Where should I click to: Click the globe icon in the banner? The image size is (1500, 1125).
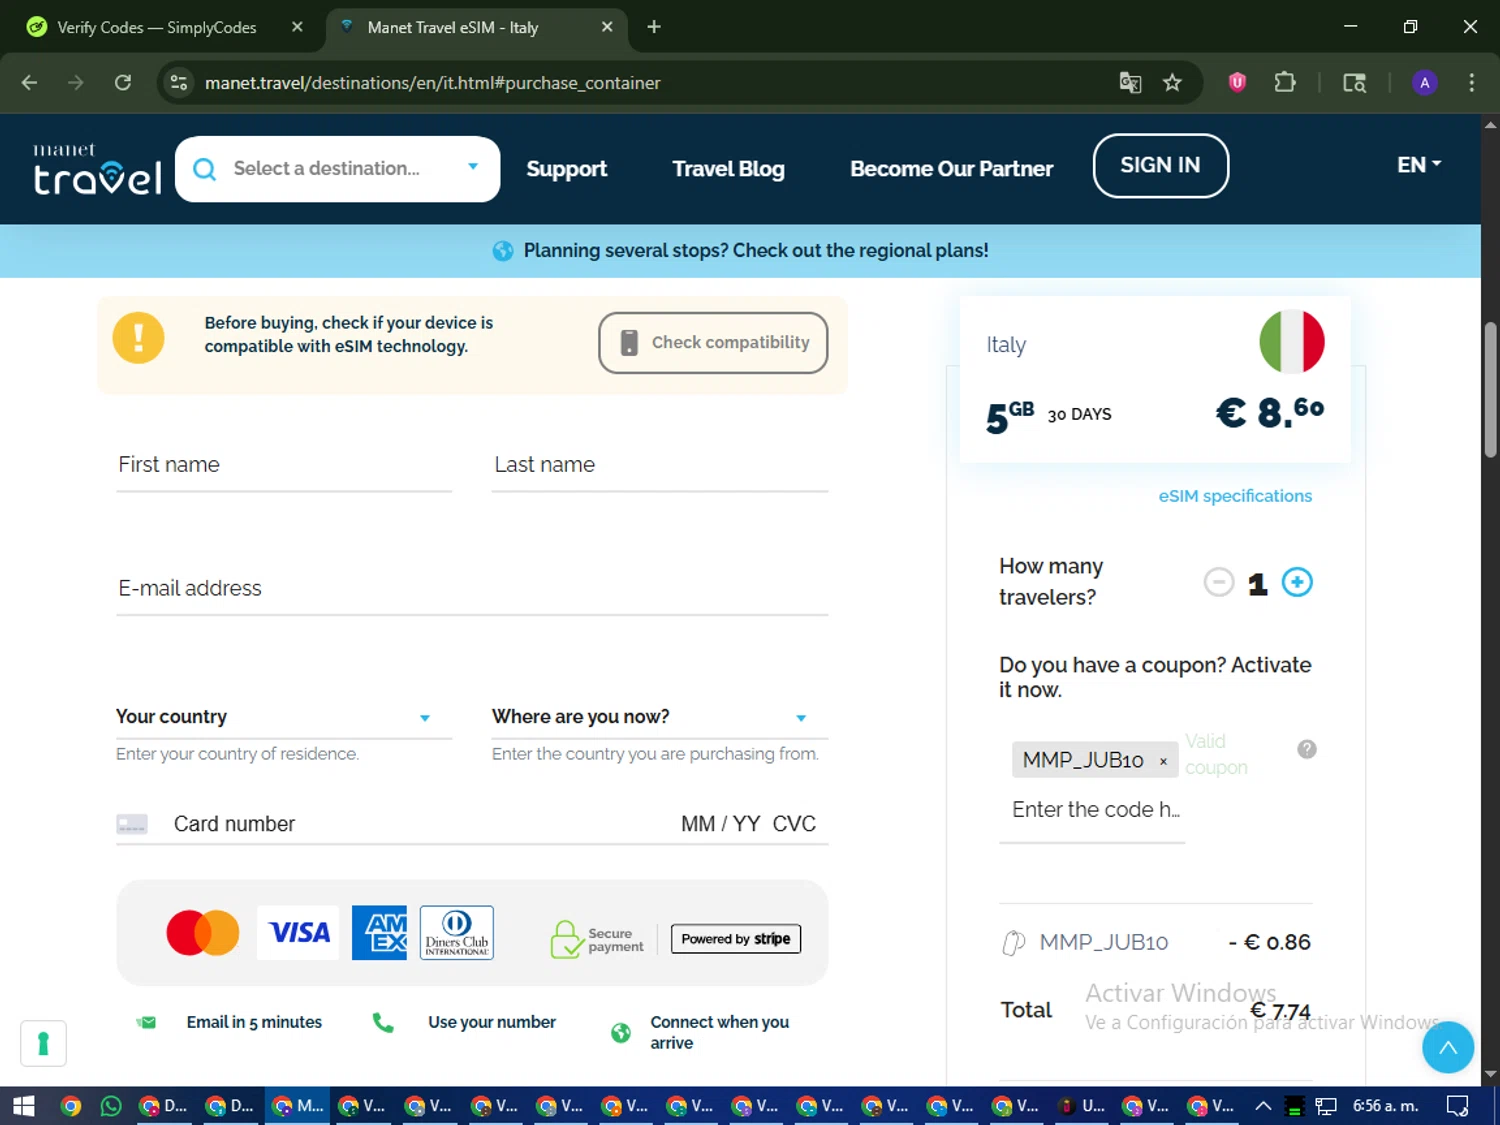pos(503,251)
